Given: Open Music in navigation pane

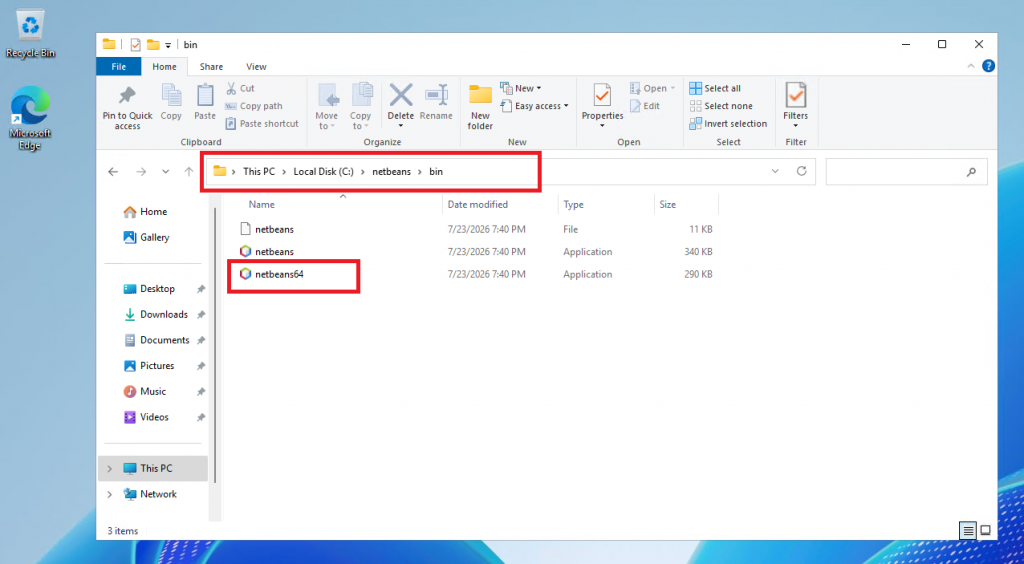Looking at the screenshot, I should 153,391.
